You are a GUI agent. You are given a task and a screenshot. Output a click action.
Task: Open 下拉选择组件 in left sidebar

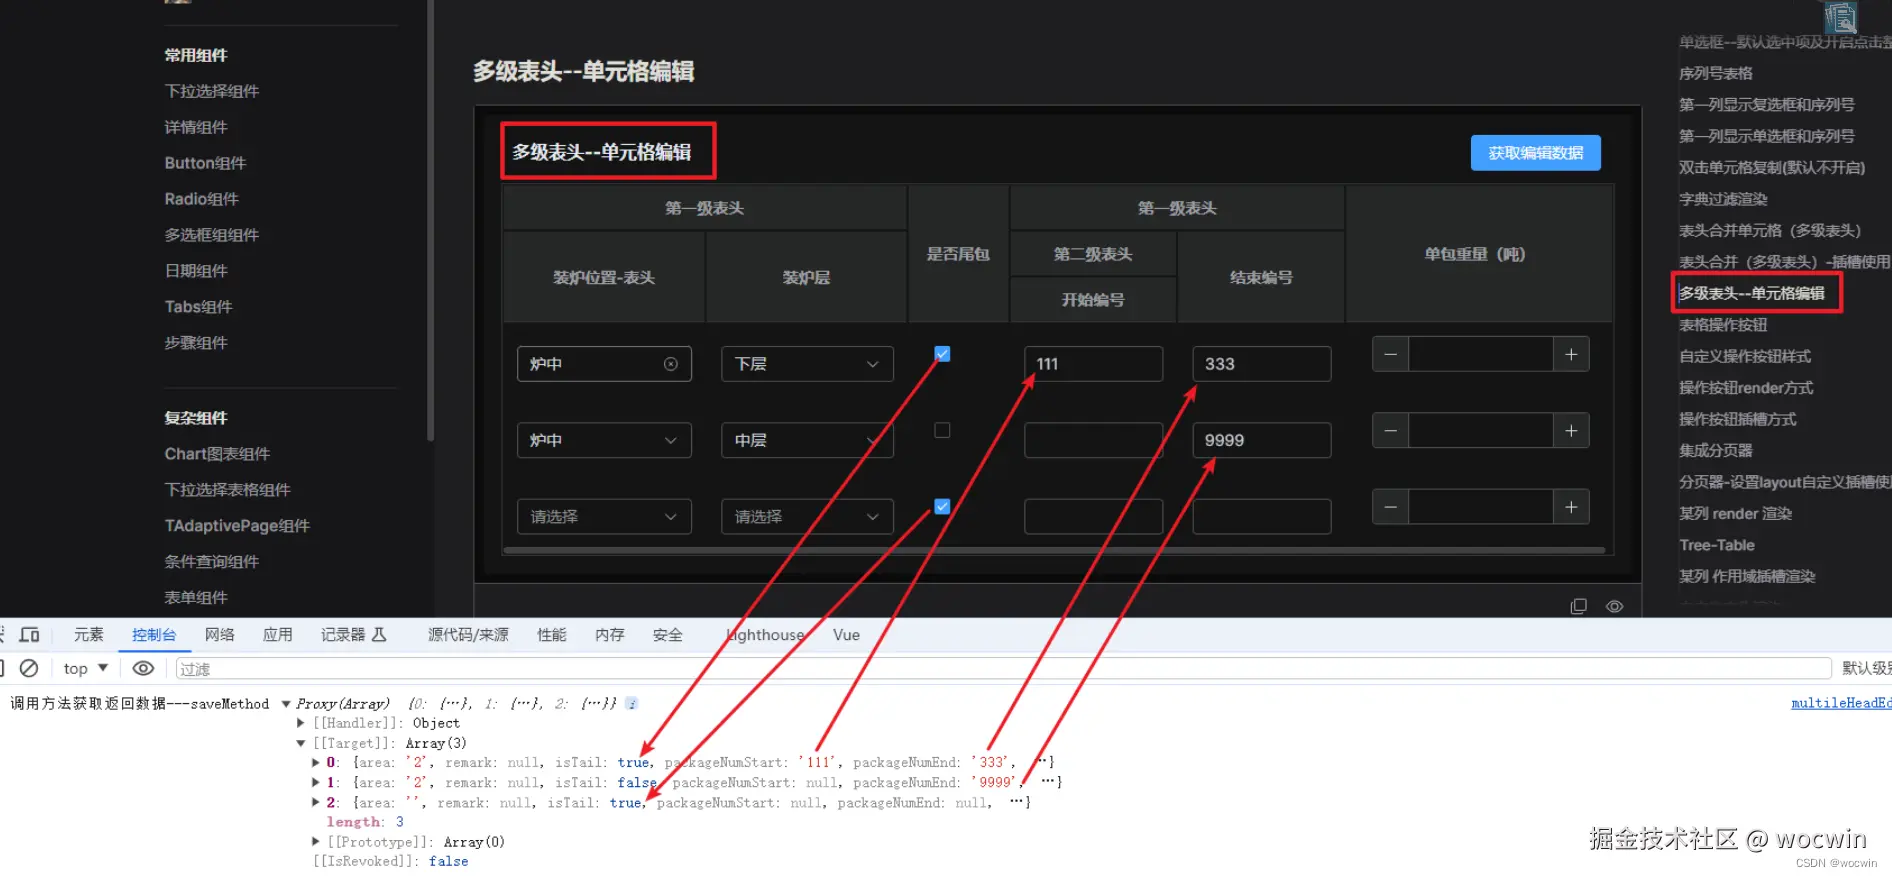[212, 91]
